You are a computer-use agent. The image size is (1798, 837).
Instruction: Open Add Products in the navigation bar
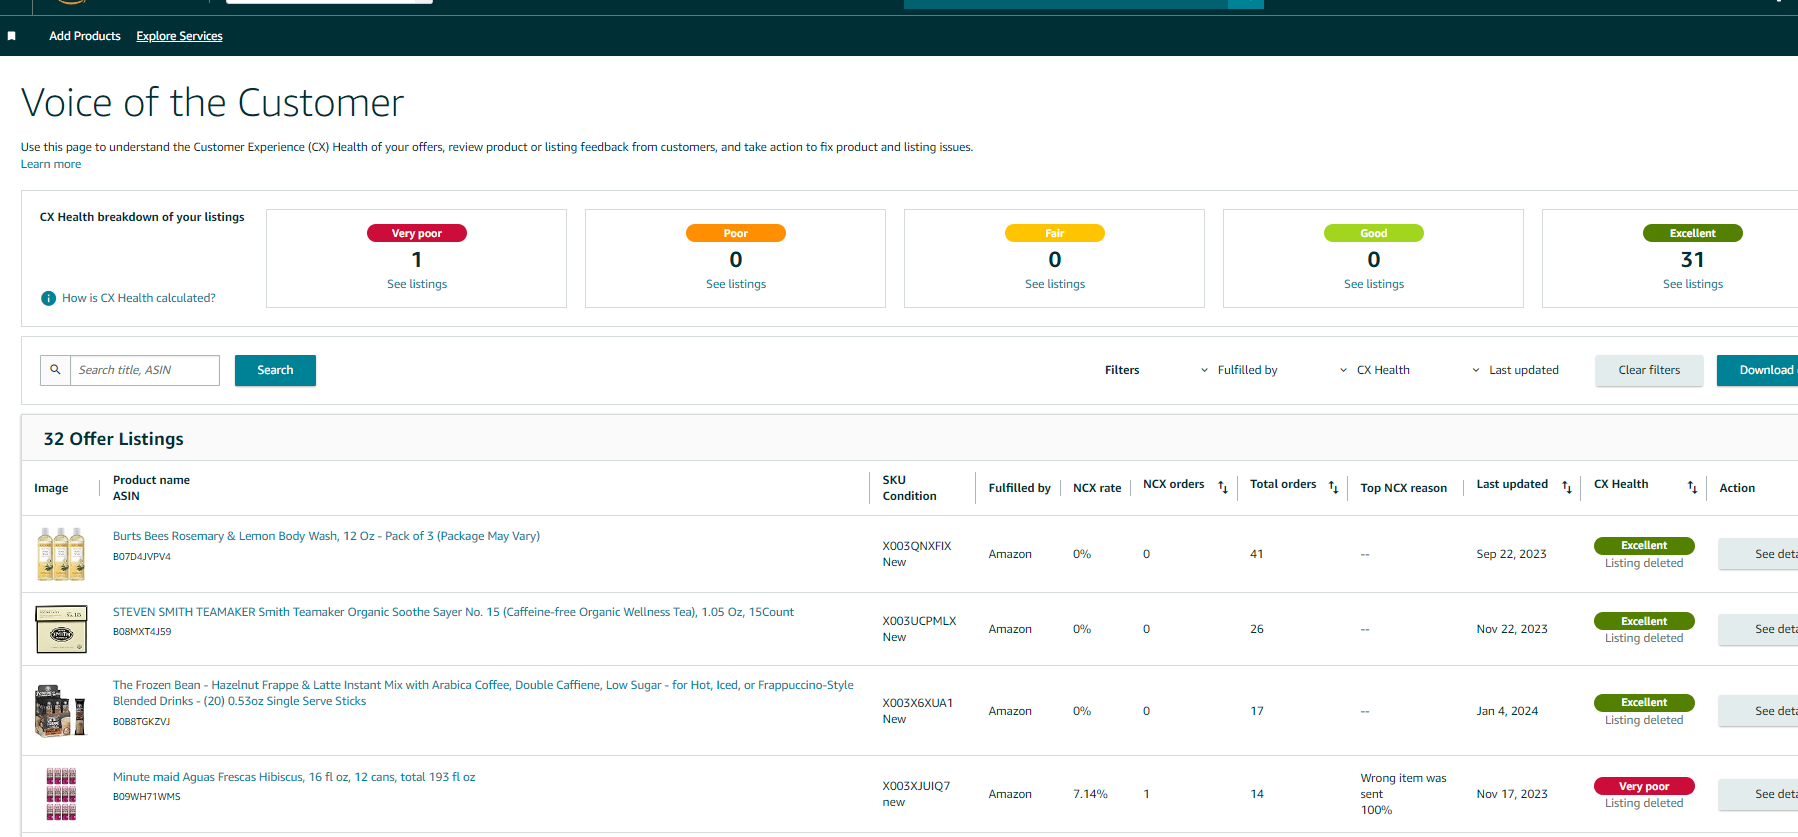click(x=85, y=36)
